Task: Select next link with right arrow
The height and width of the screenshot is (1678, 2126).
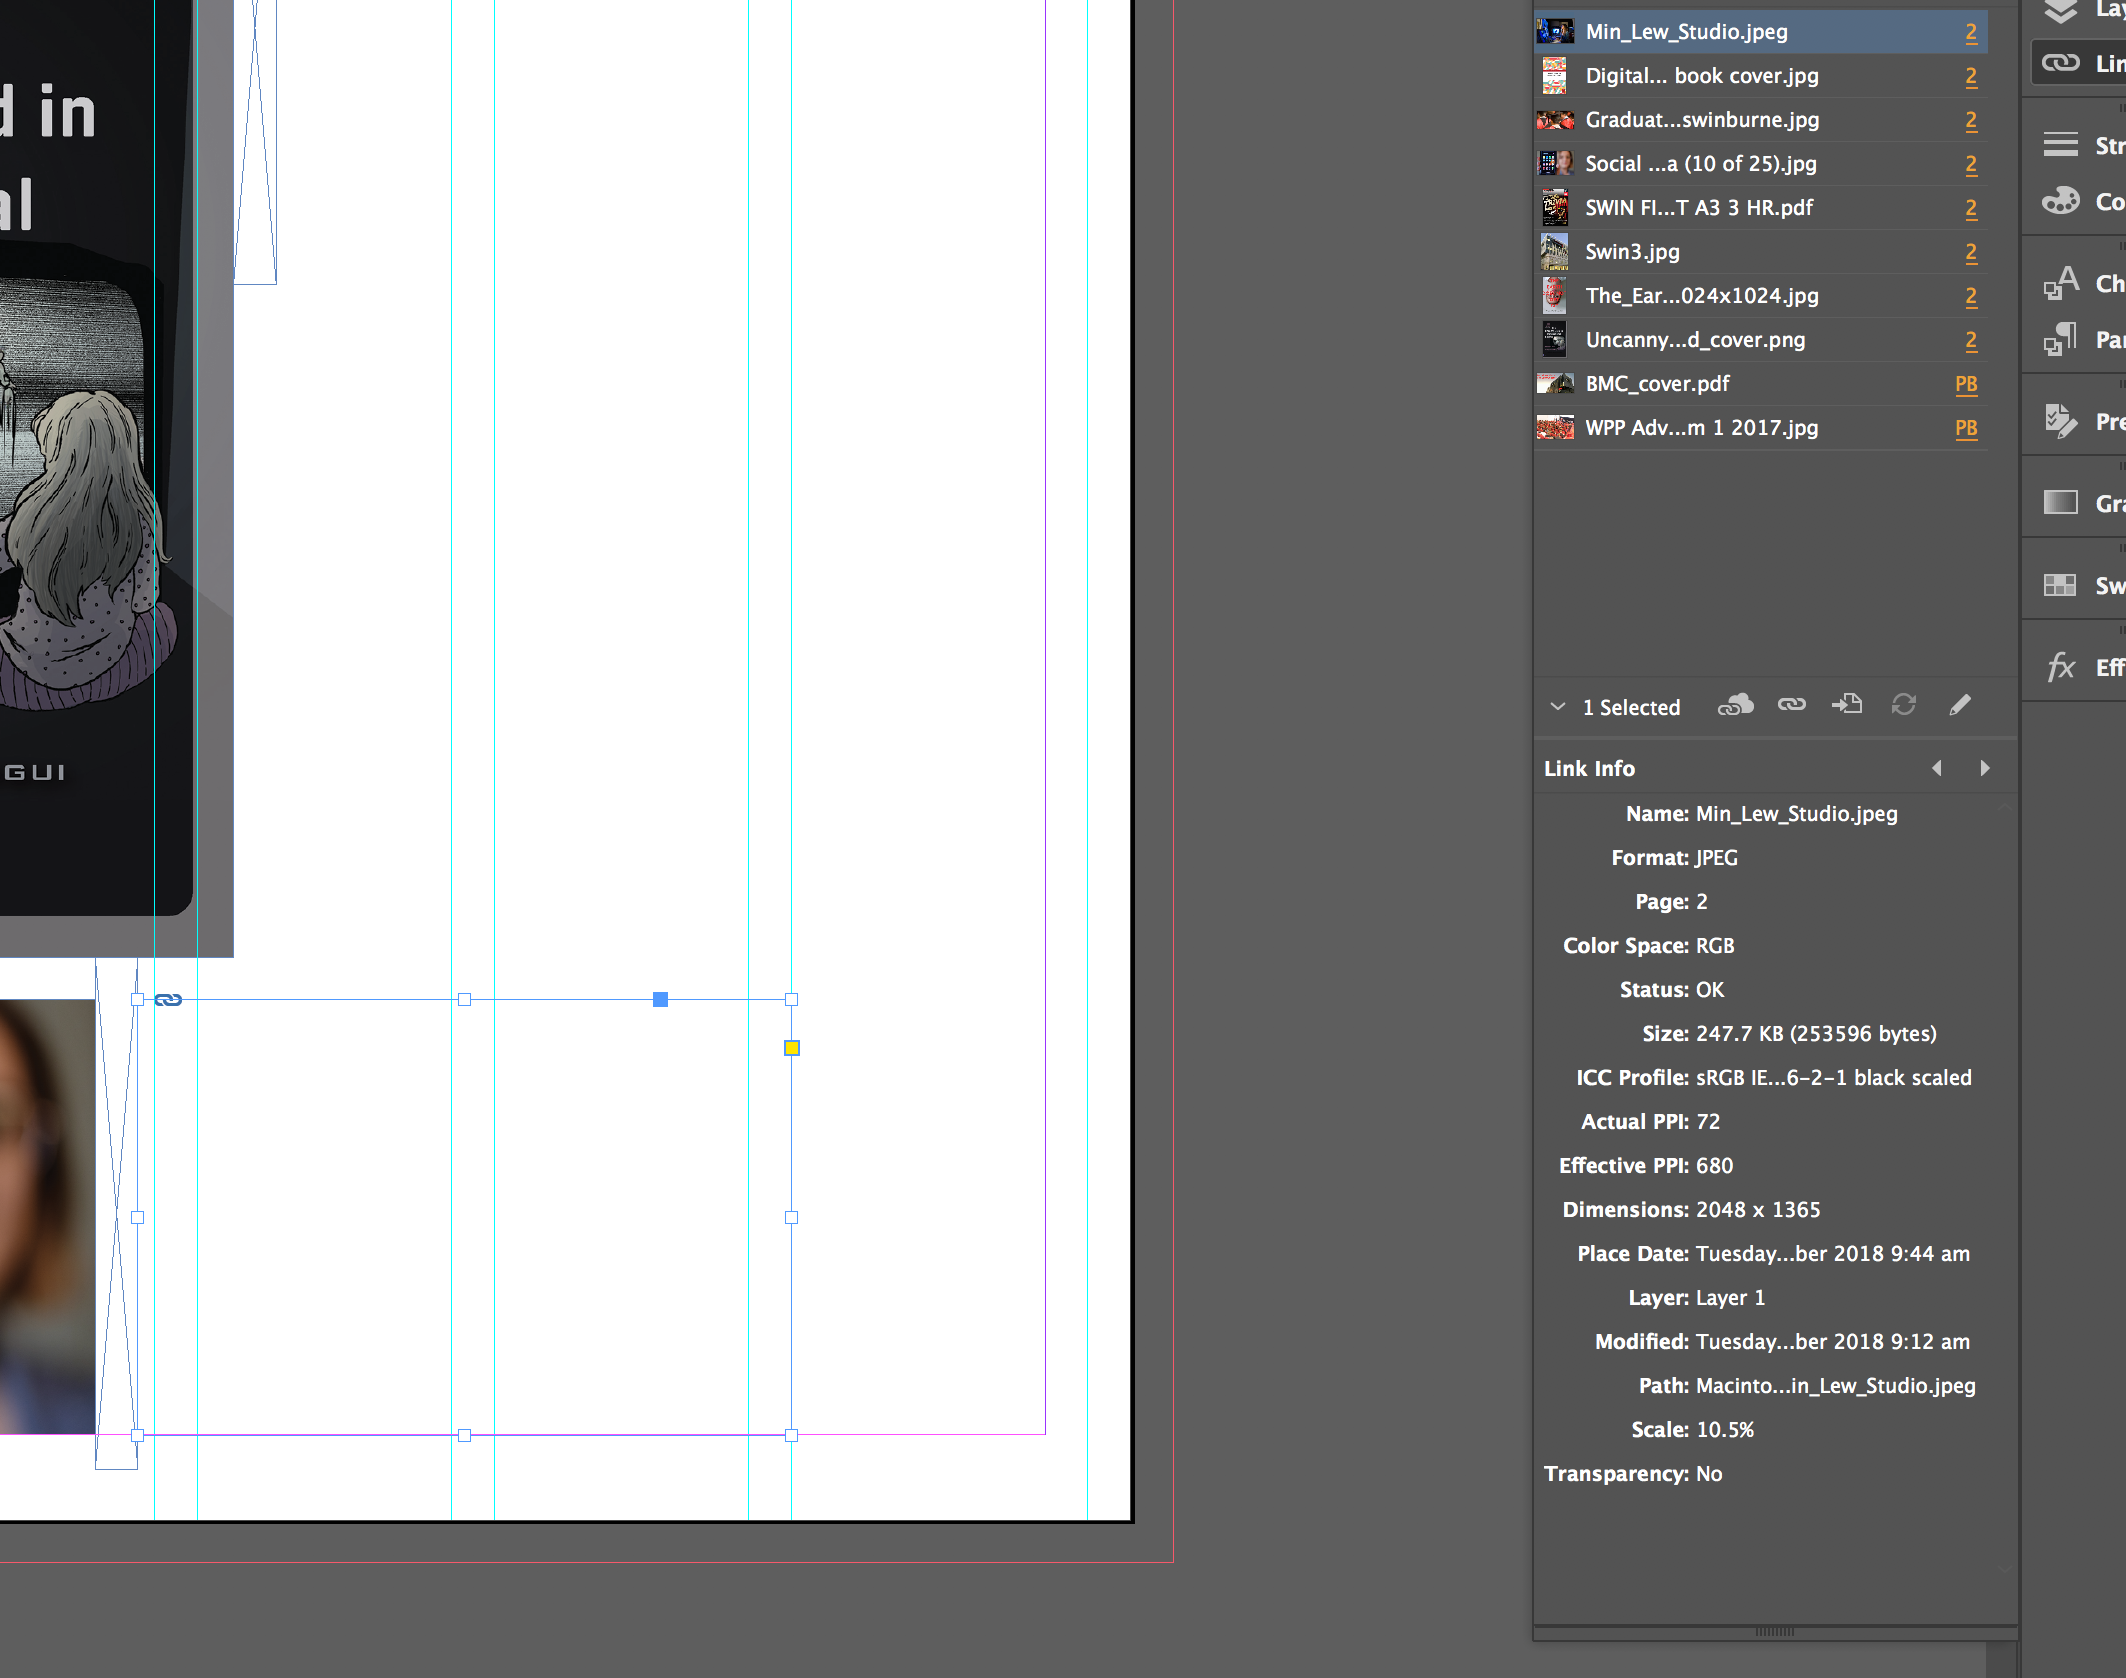Action: point(1985,768)
